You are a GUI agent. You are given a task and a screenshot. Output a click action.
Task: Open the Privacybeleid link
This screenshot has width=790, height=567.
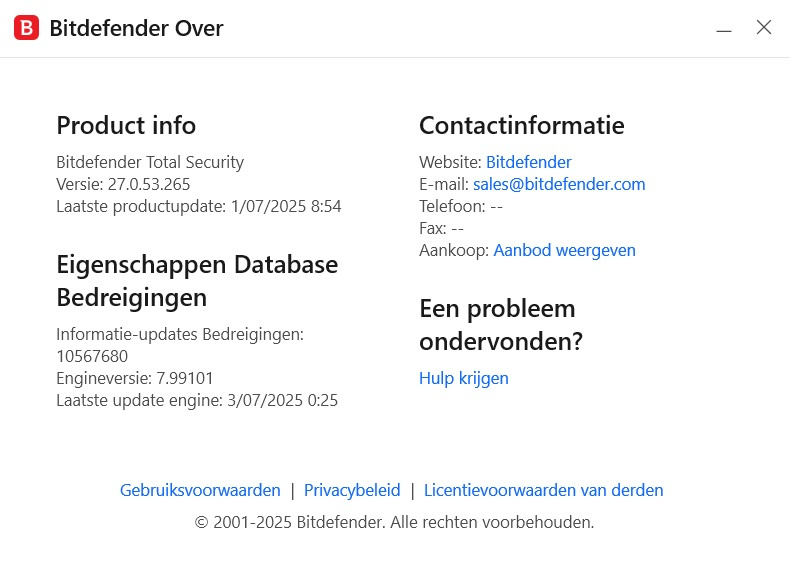[x=352, y=490]
